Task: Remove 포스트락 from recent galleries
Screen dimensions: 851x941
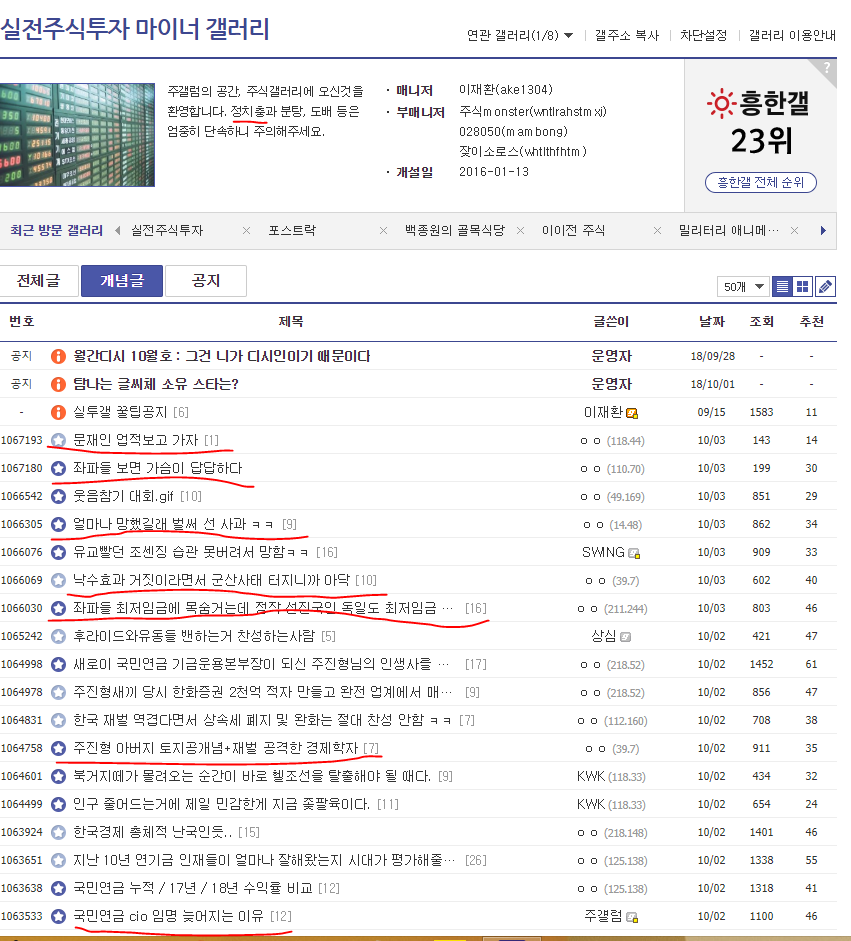Action: (384, 231)
